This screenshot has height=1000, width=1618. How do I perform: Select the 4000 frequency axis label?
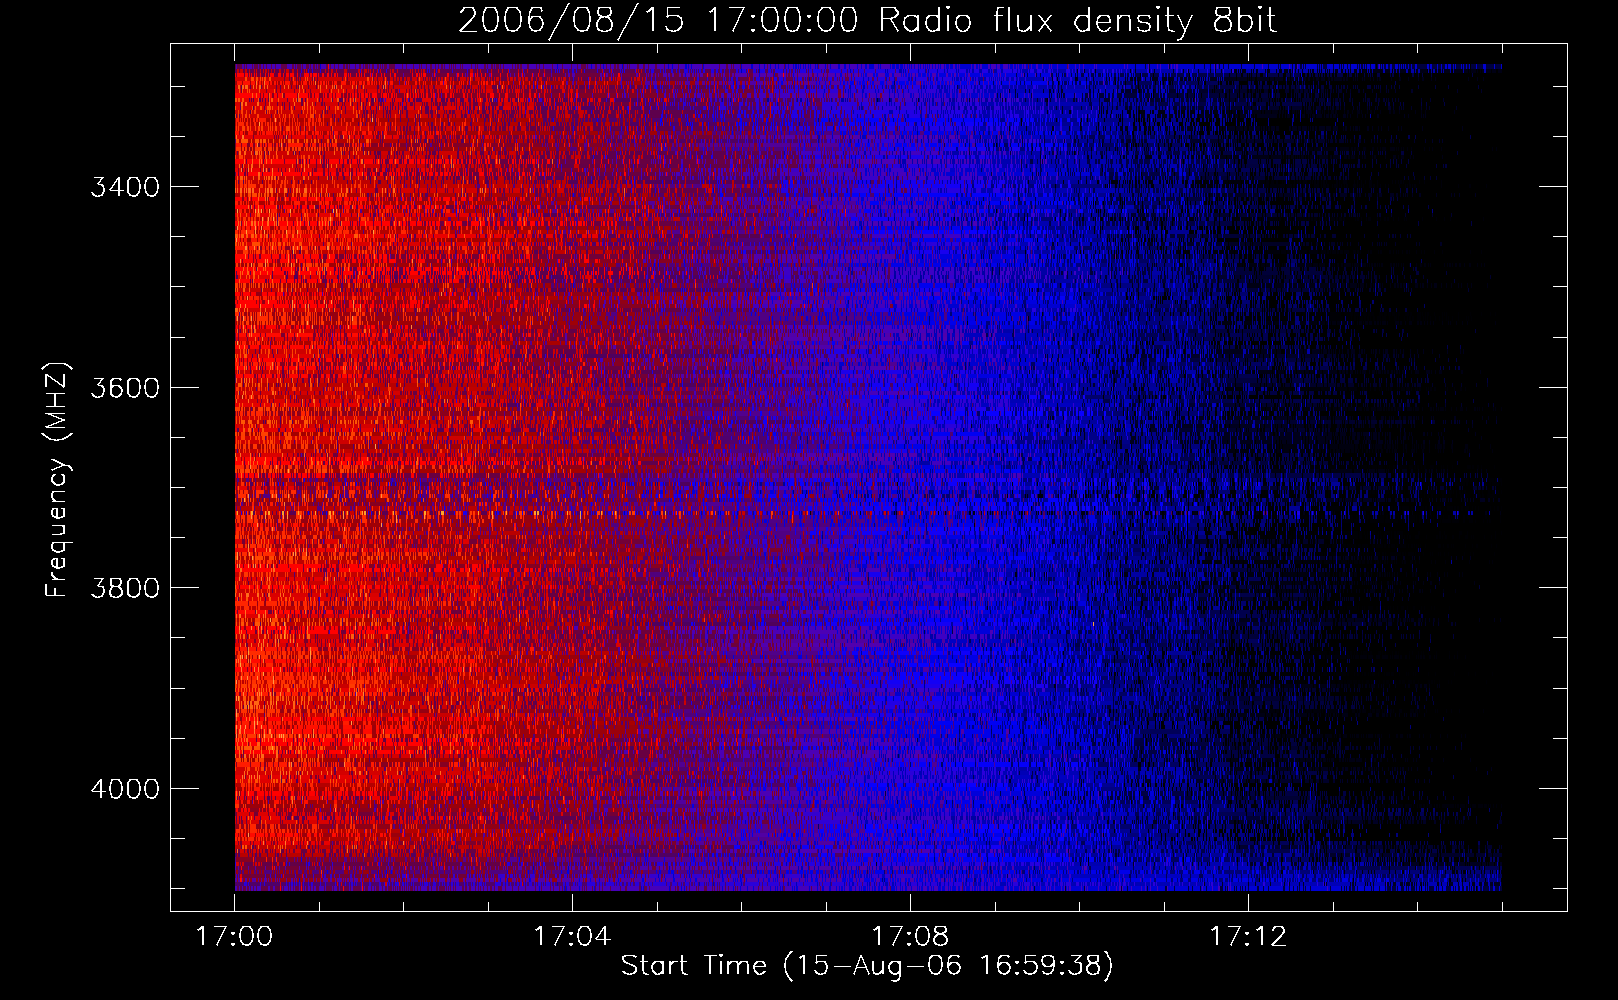125,789
